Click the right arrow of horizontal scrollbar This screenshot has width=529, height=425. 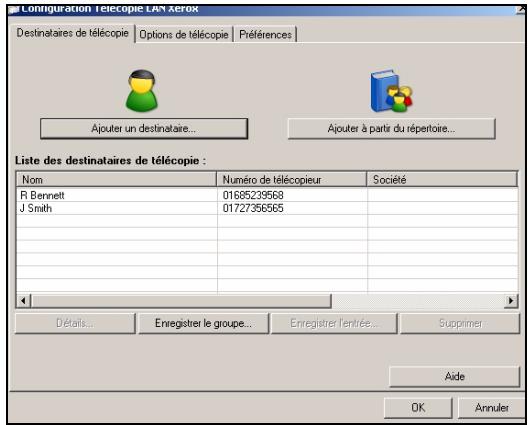click(x=511, y=301)
